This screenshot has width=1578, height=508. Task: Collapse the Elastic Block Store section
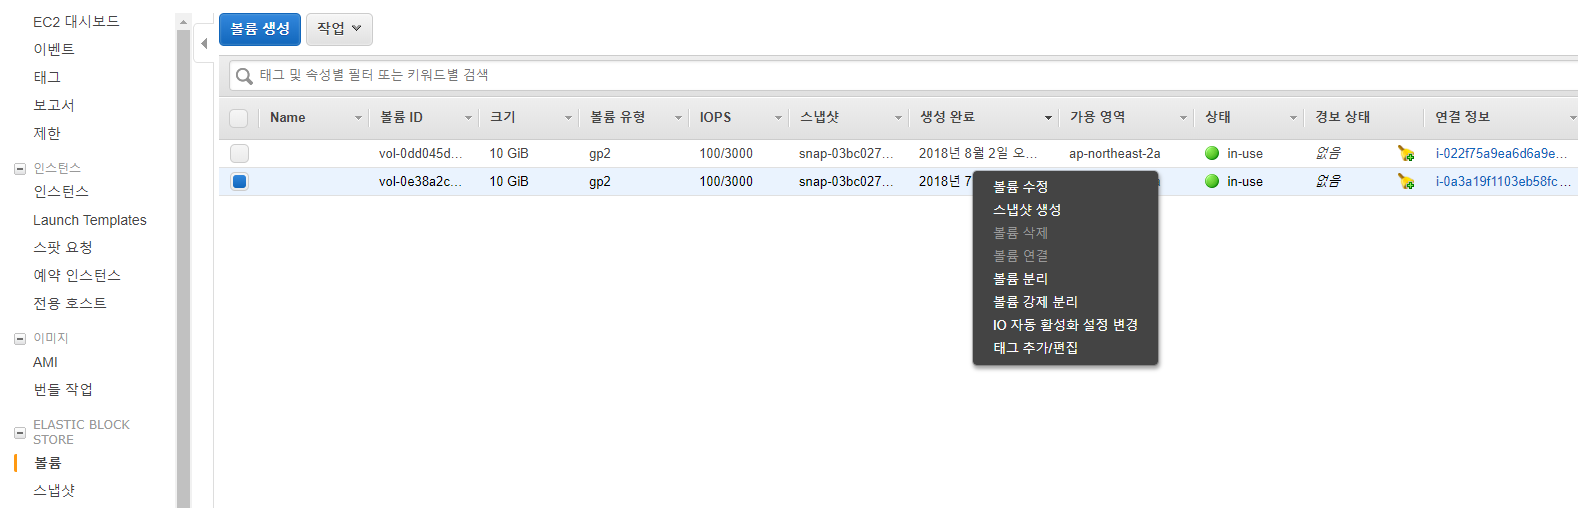(x=19, y=432)
